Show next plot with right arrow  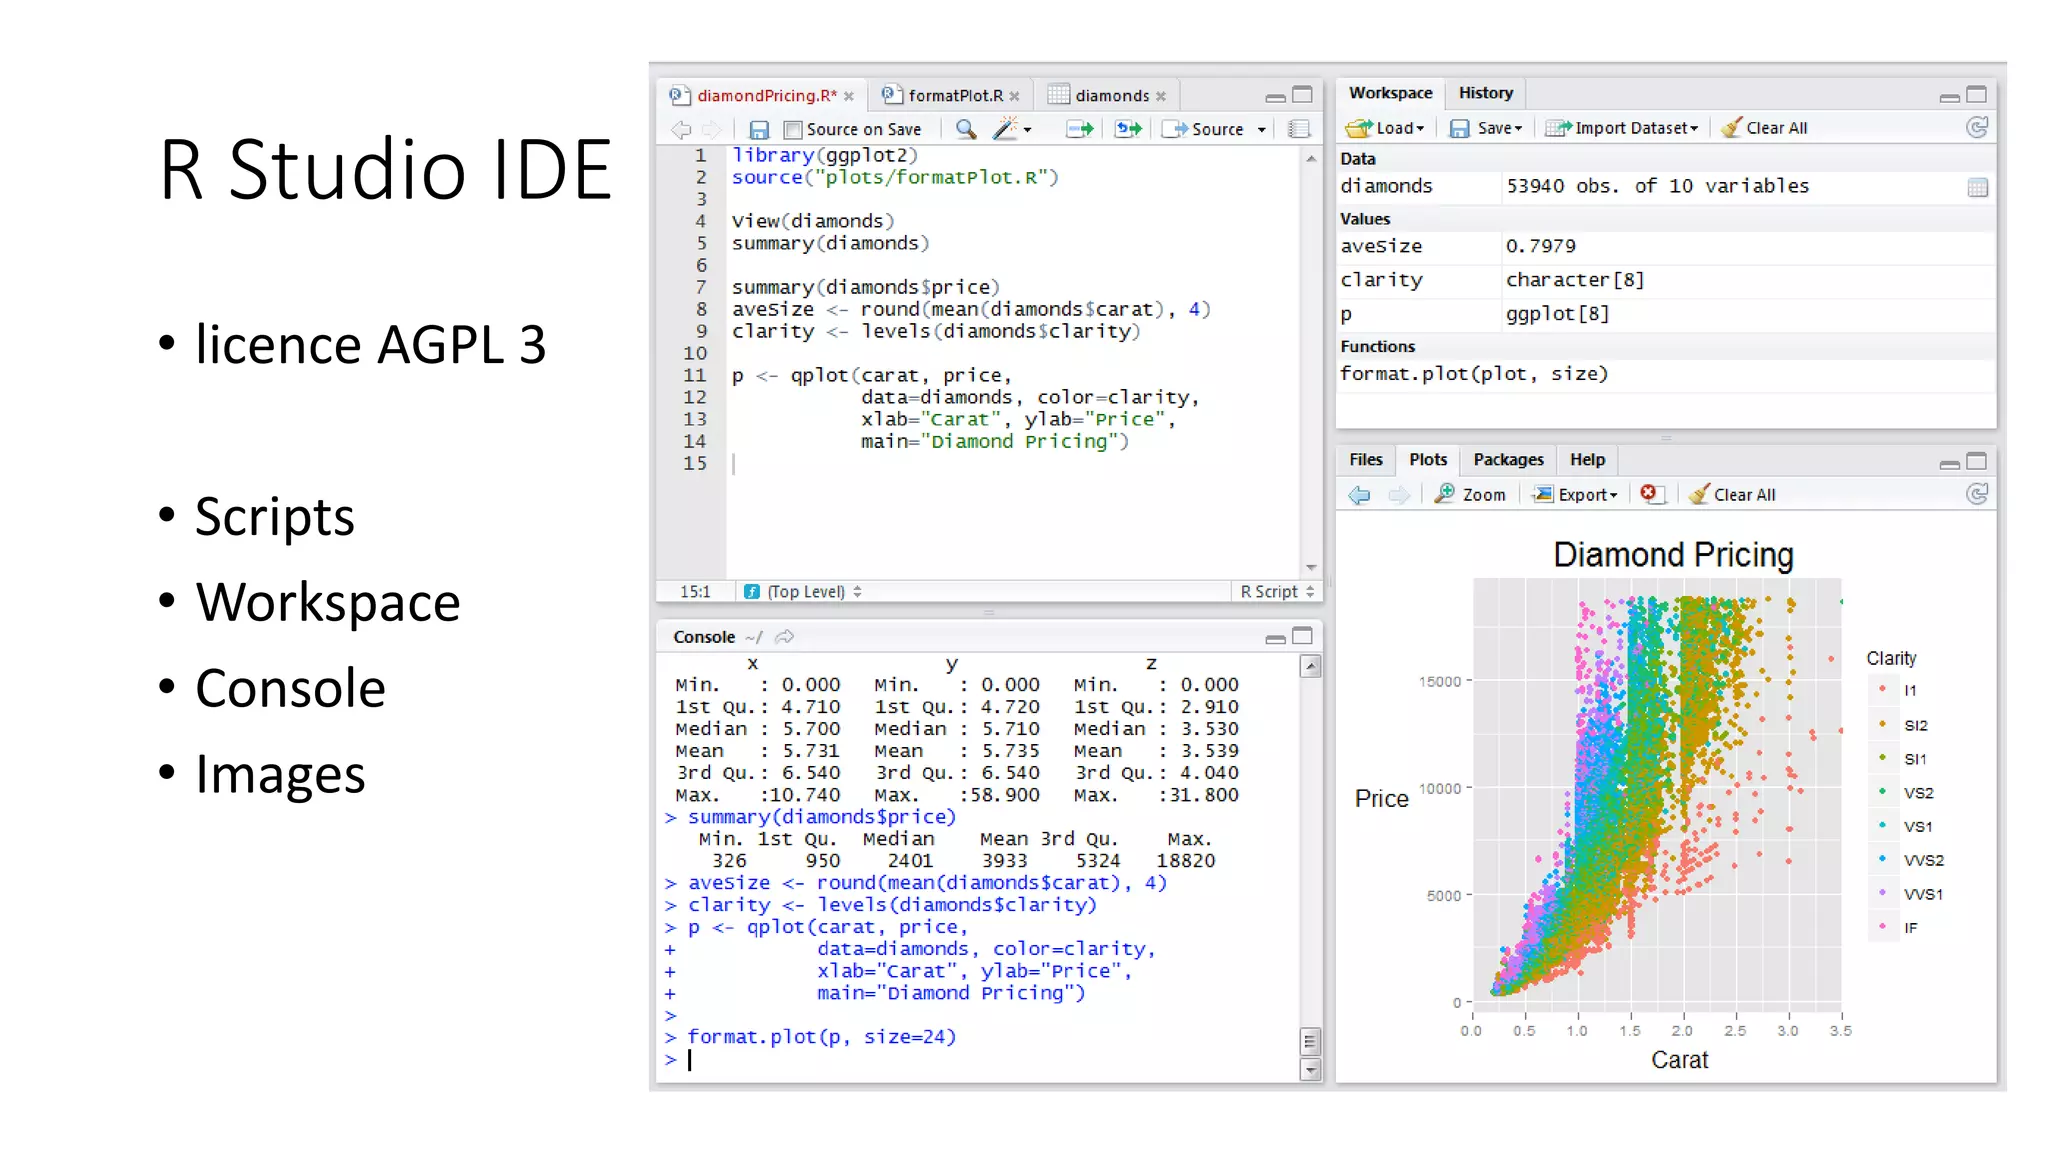click(x=1399, y=495)
